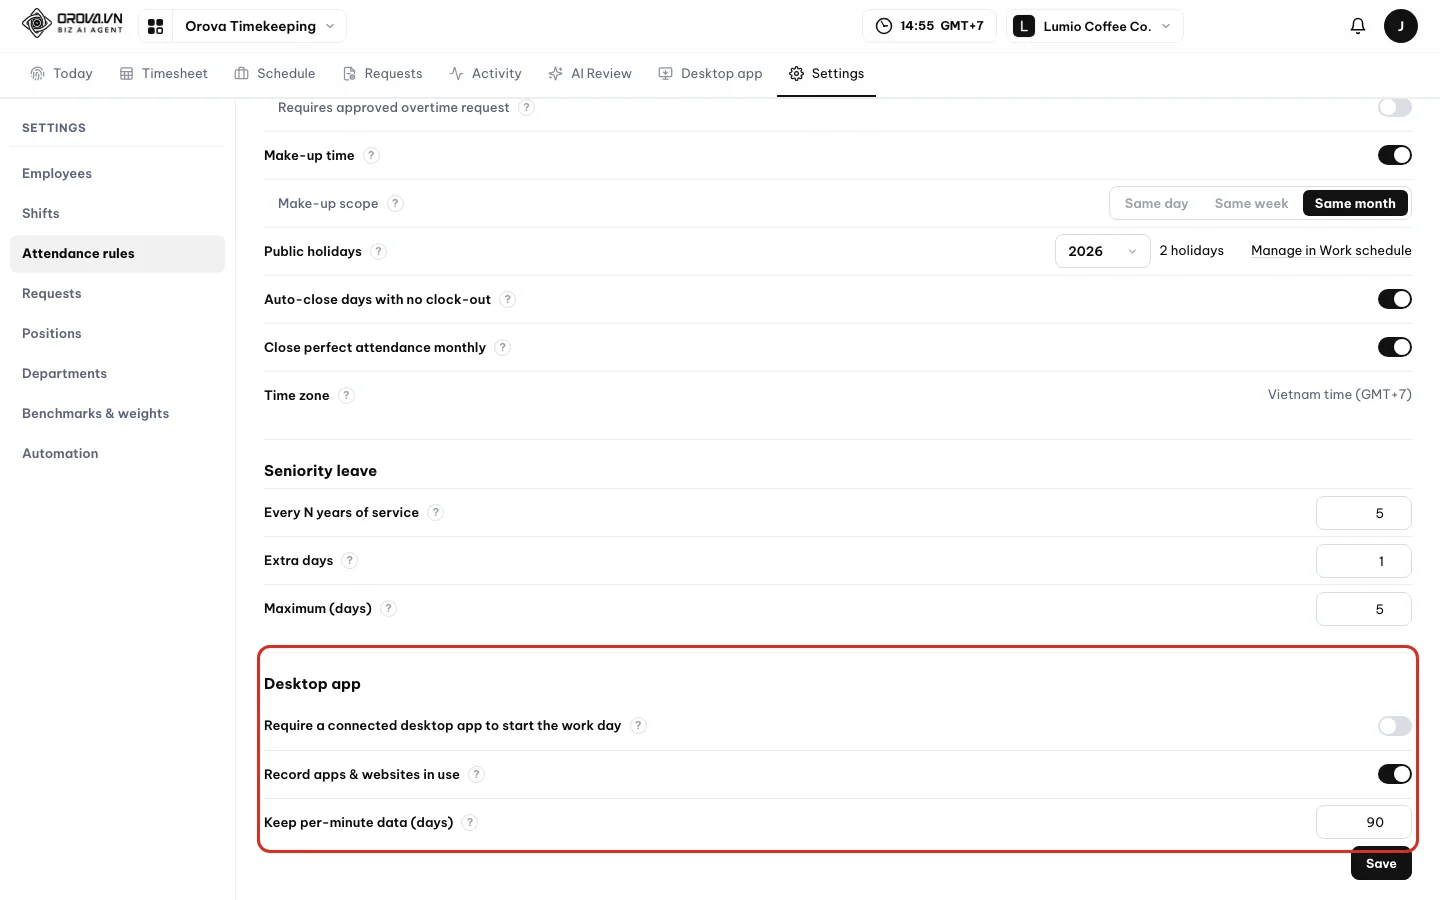Open the notifications bell
Screen dimensions: 1440x900
pyautogui.click(x=1357, y=26)
